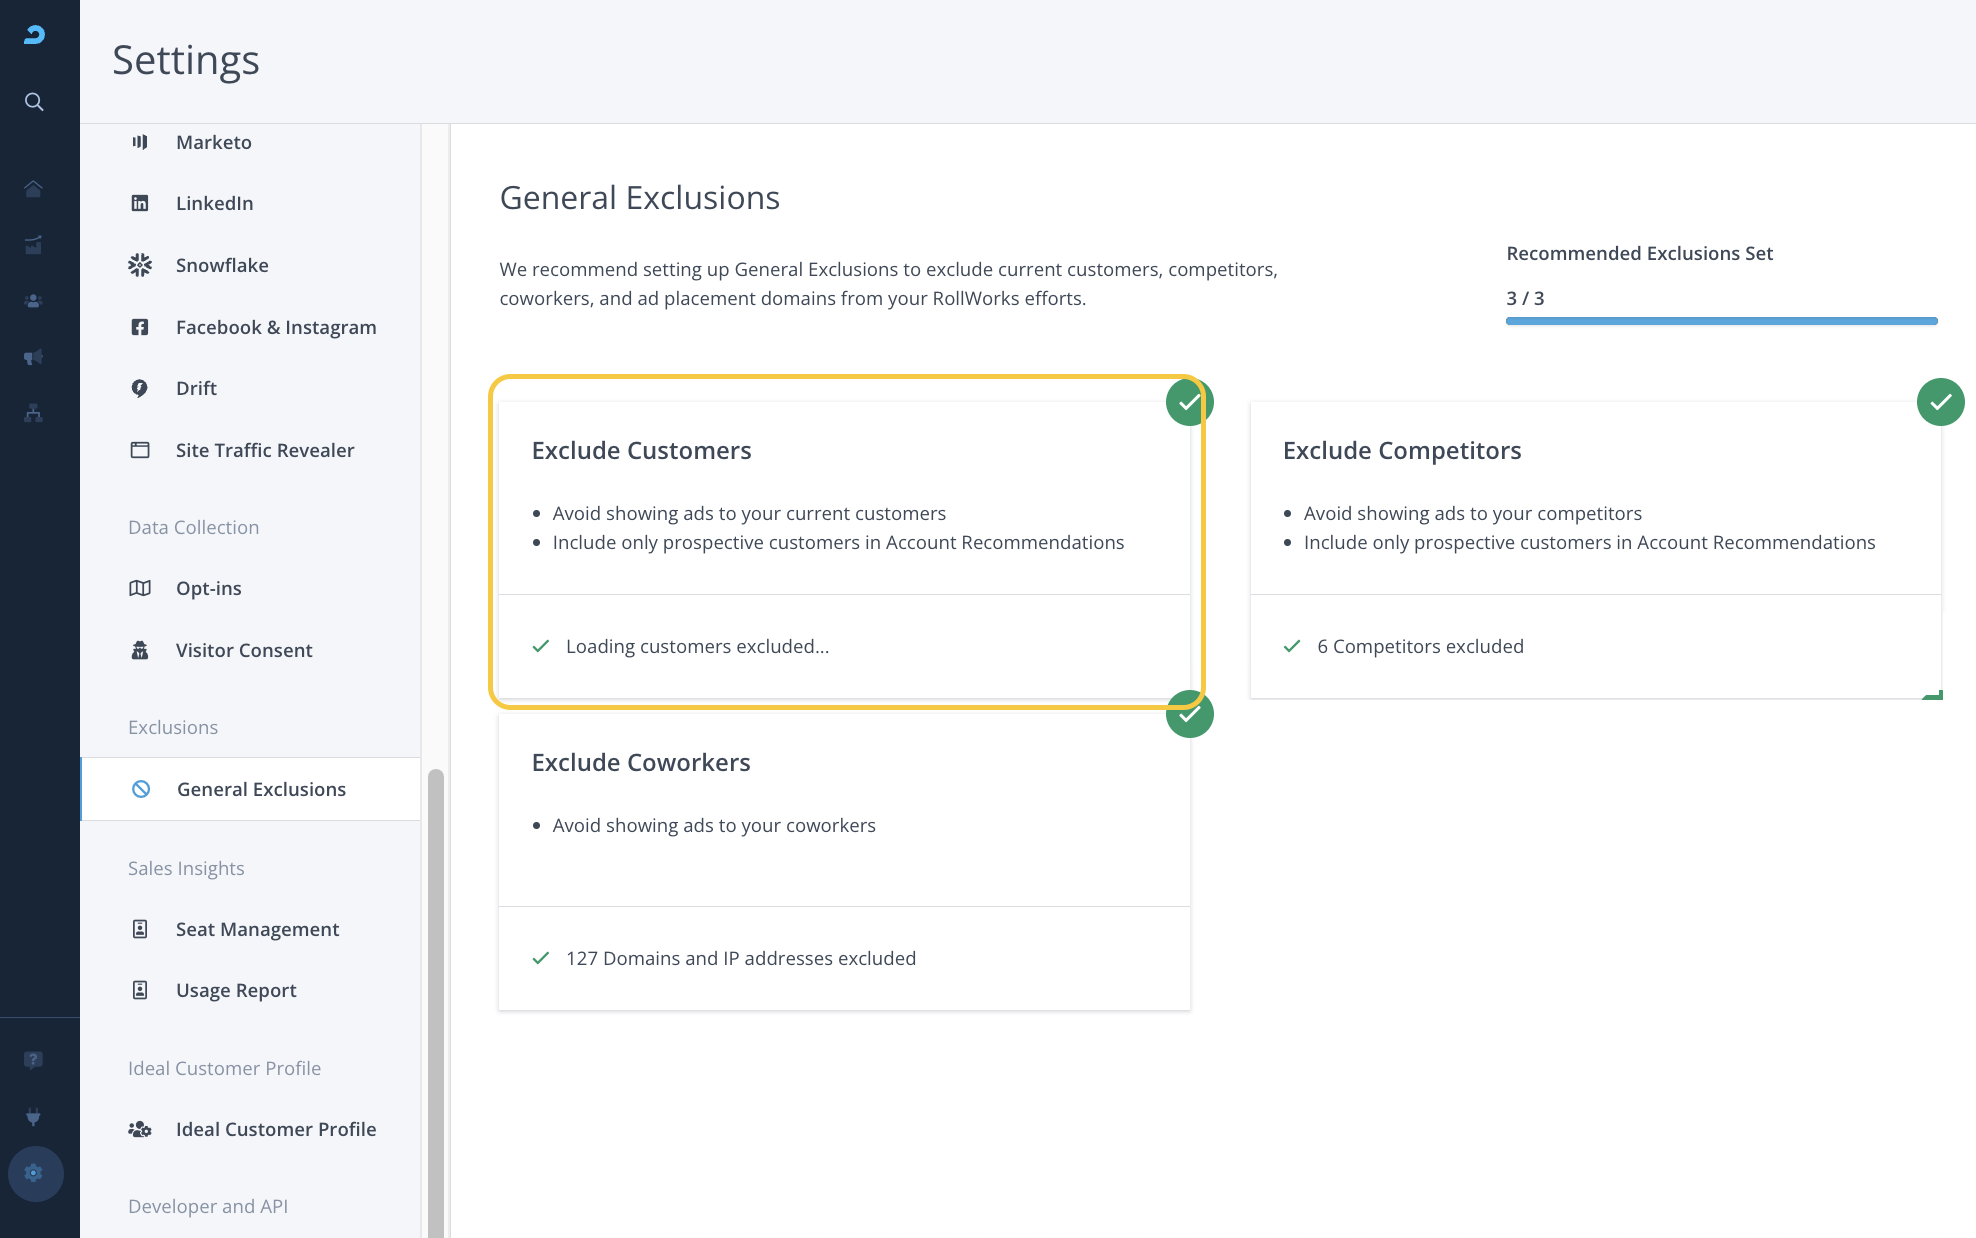Open the Site Traffic Revealer menu item
The height and width of the screenshot is (1238, 1976).
pyautogui.click(x=265, y=450)
